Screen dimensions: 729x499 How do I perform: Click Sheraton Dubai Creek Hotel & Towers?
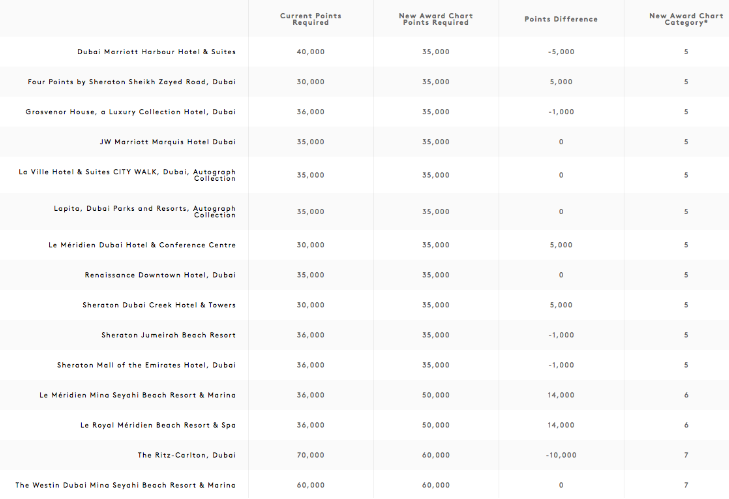(x=159, y=305)
